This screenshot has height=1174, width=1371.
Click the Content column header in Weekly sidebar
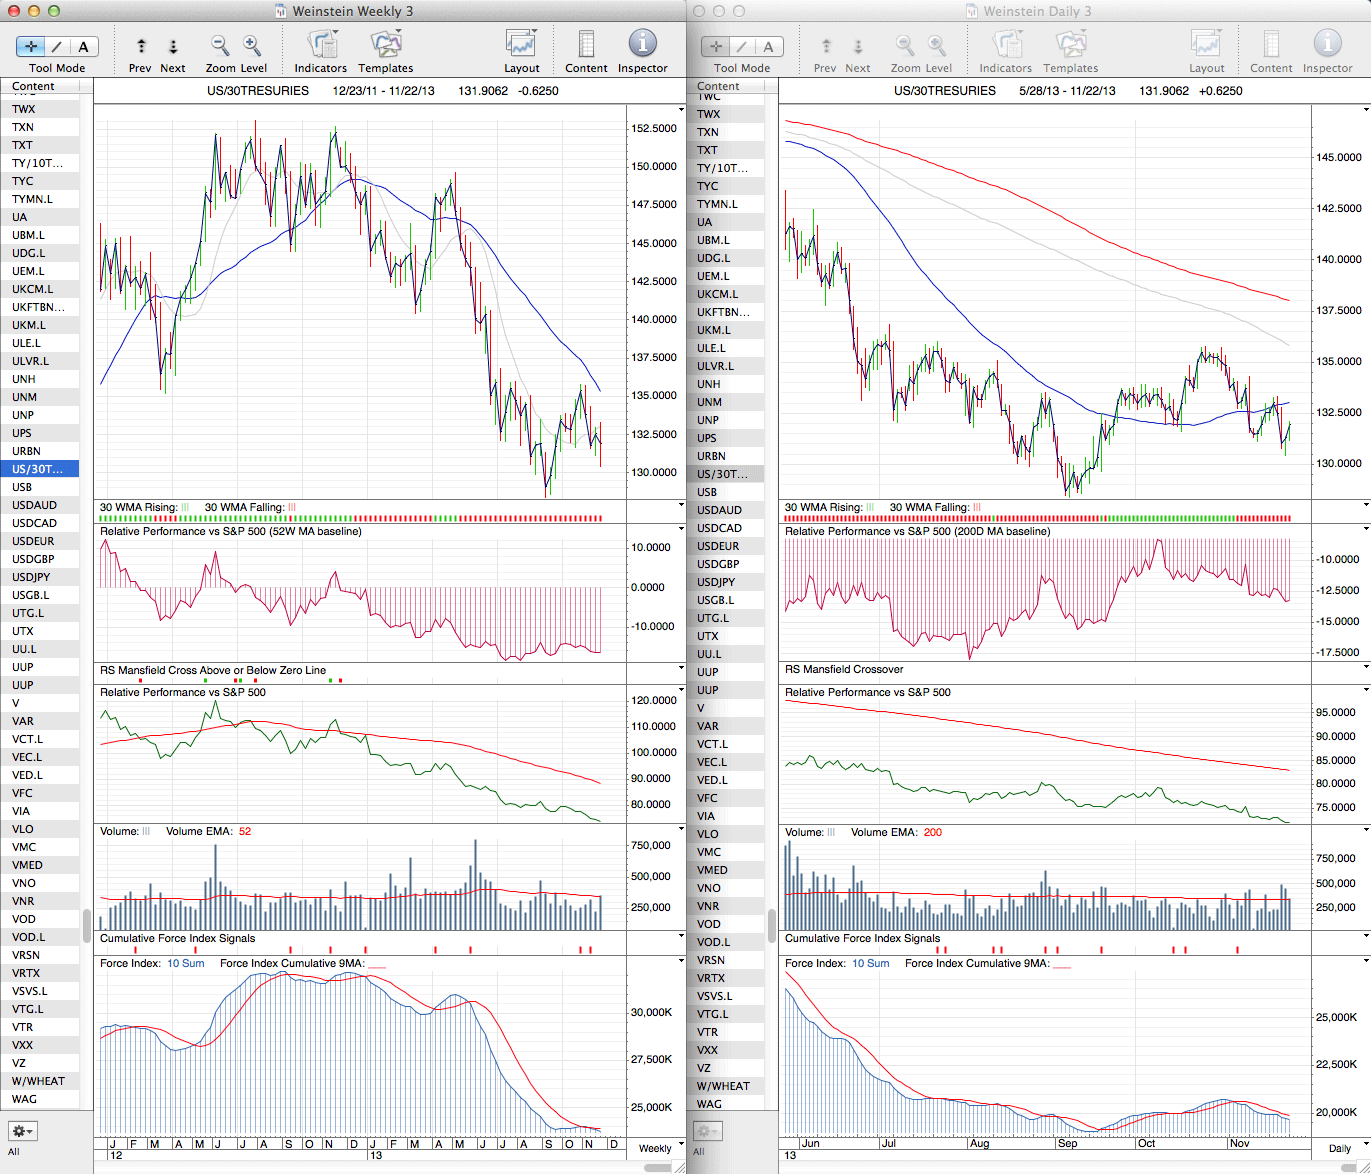tap(34, 87)
